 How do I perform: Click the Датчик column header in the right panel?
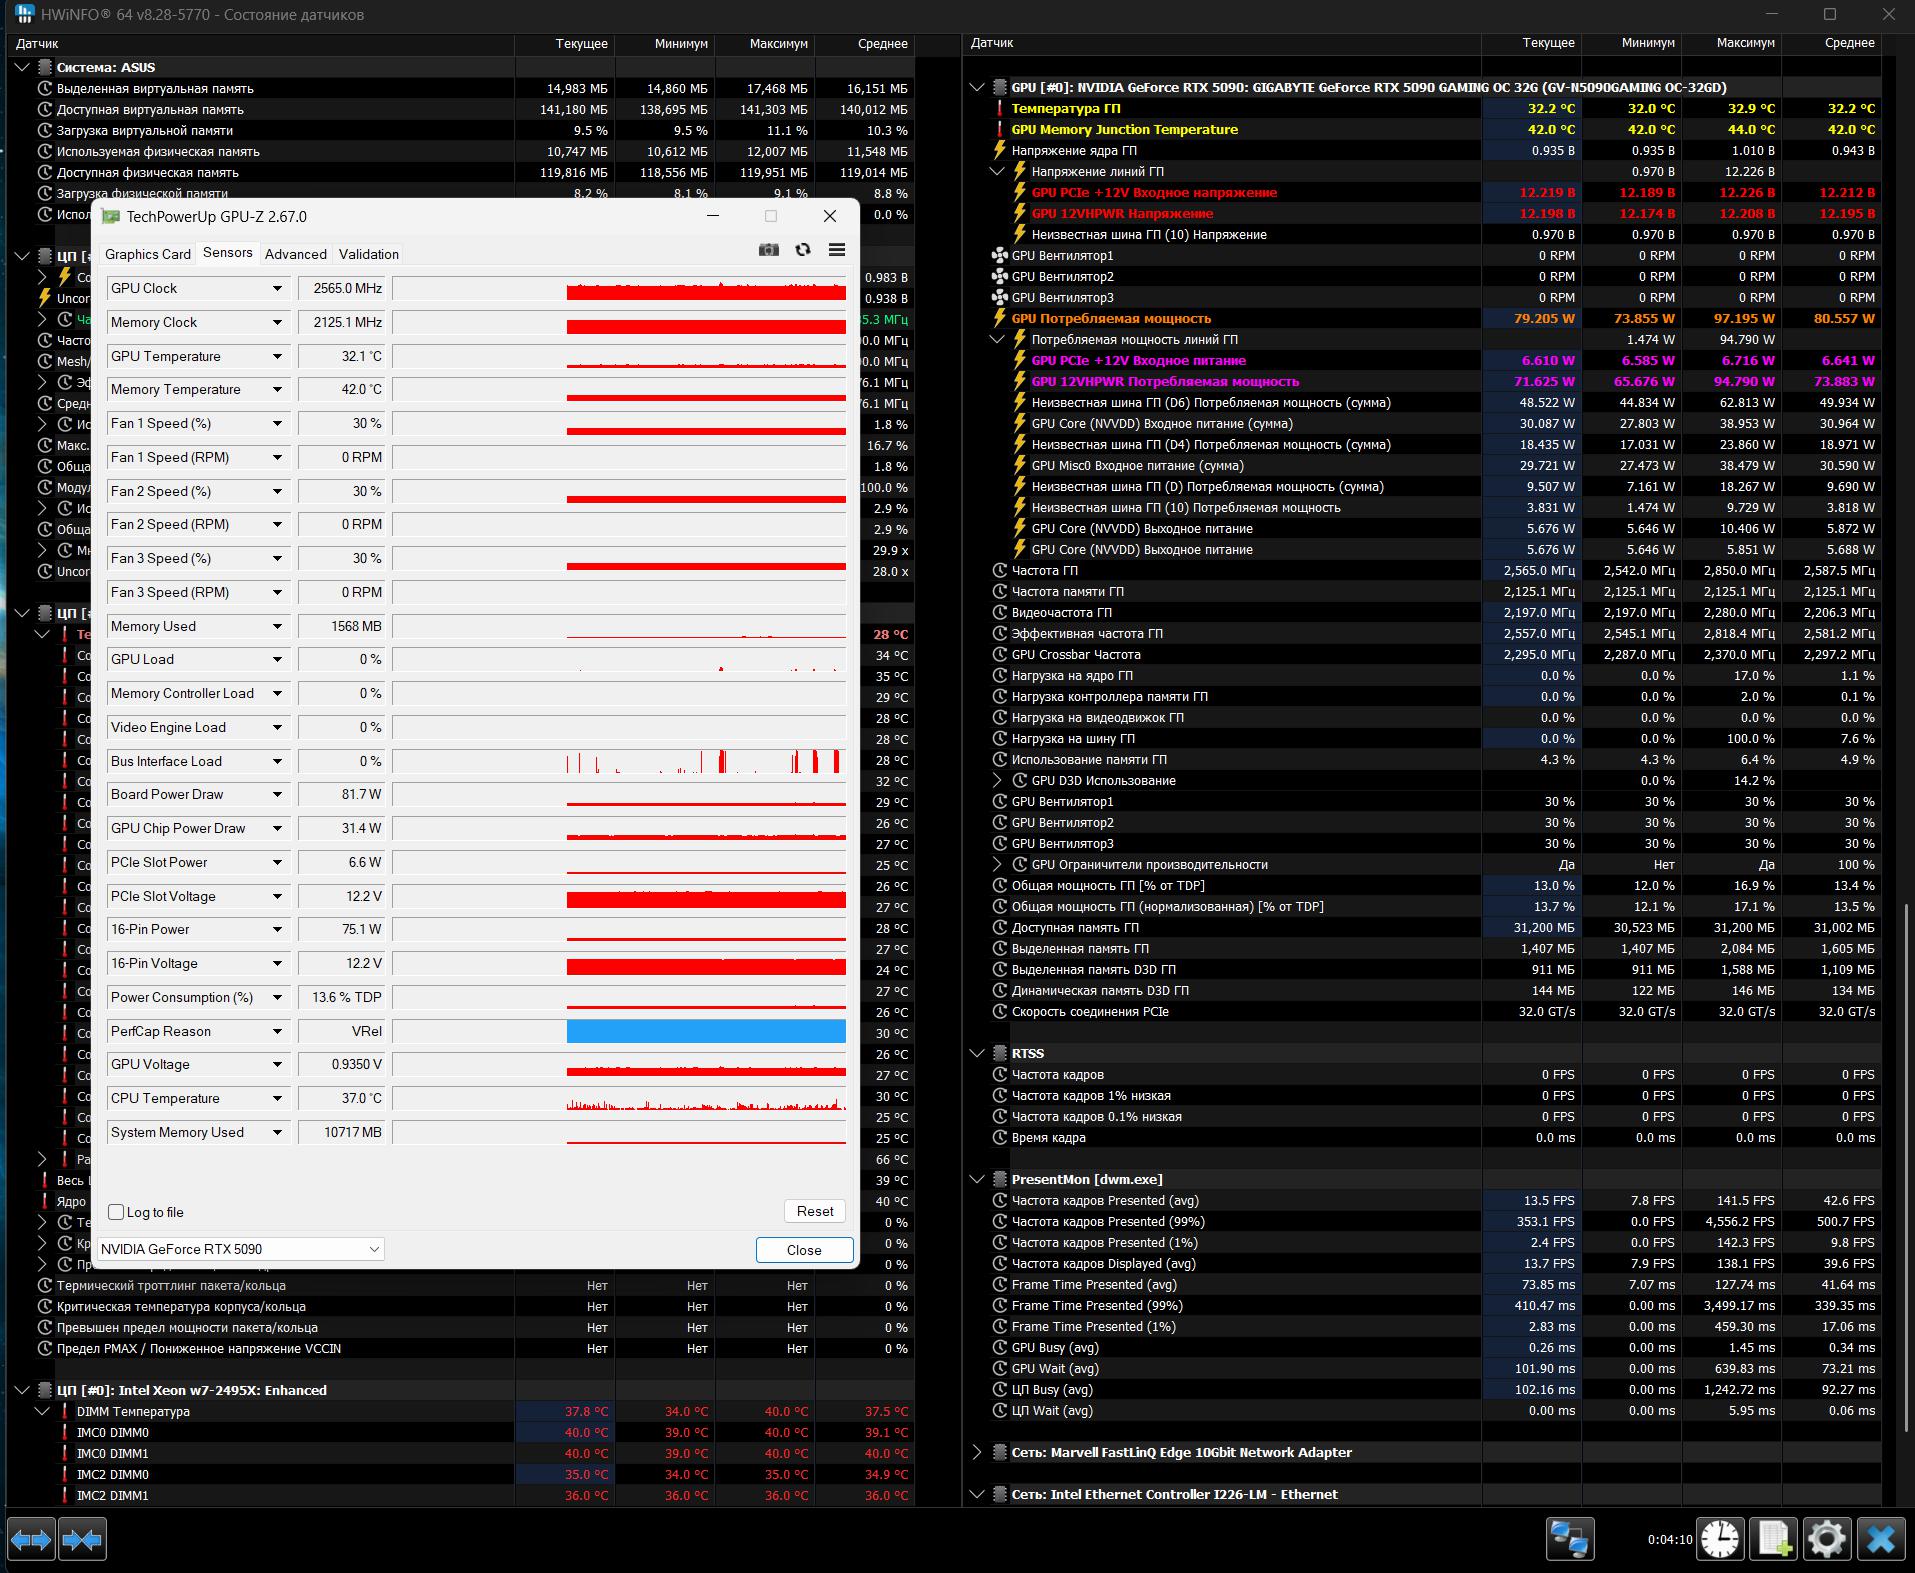click(x=1223, y=43)
